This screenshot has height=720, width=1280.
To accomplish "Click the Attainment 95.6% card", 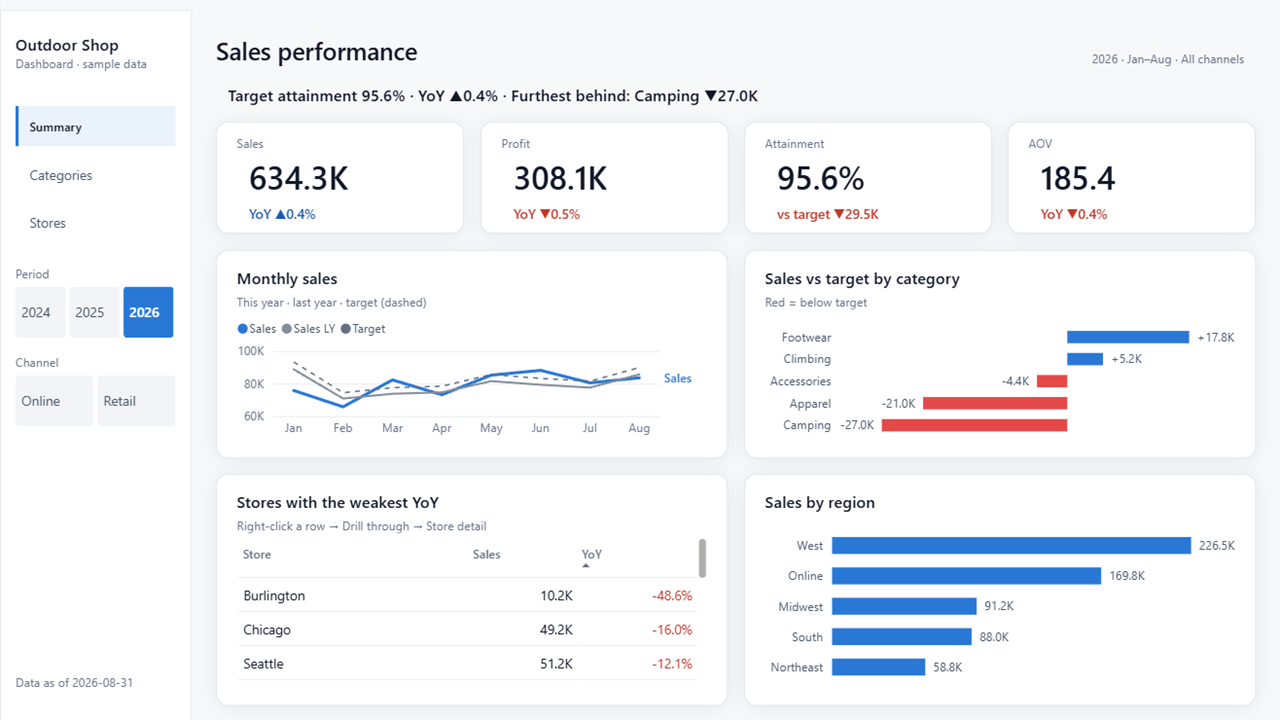I will [x=868, y=178].
